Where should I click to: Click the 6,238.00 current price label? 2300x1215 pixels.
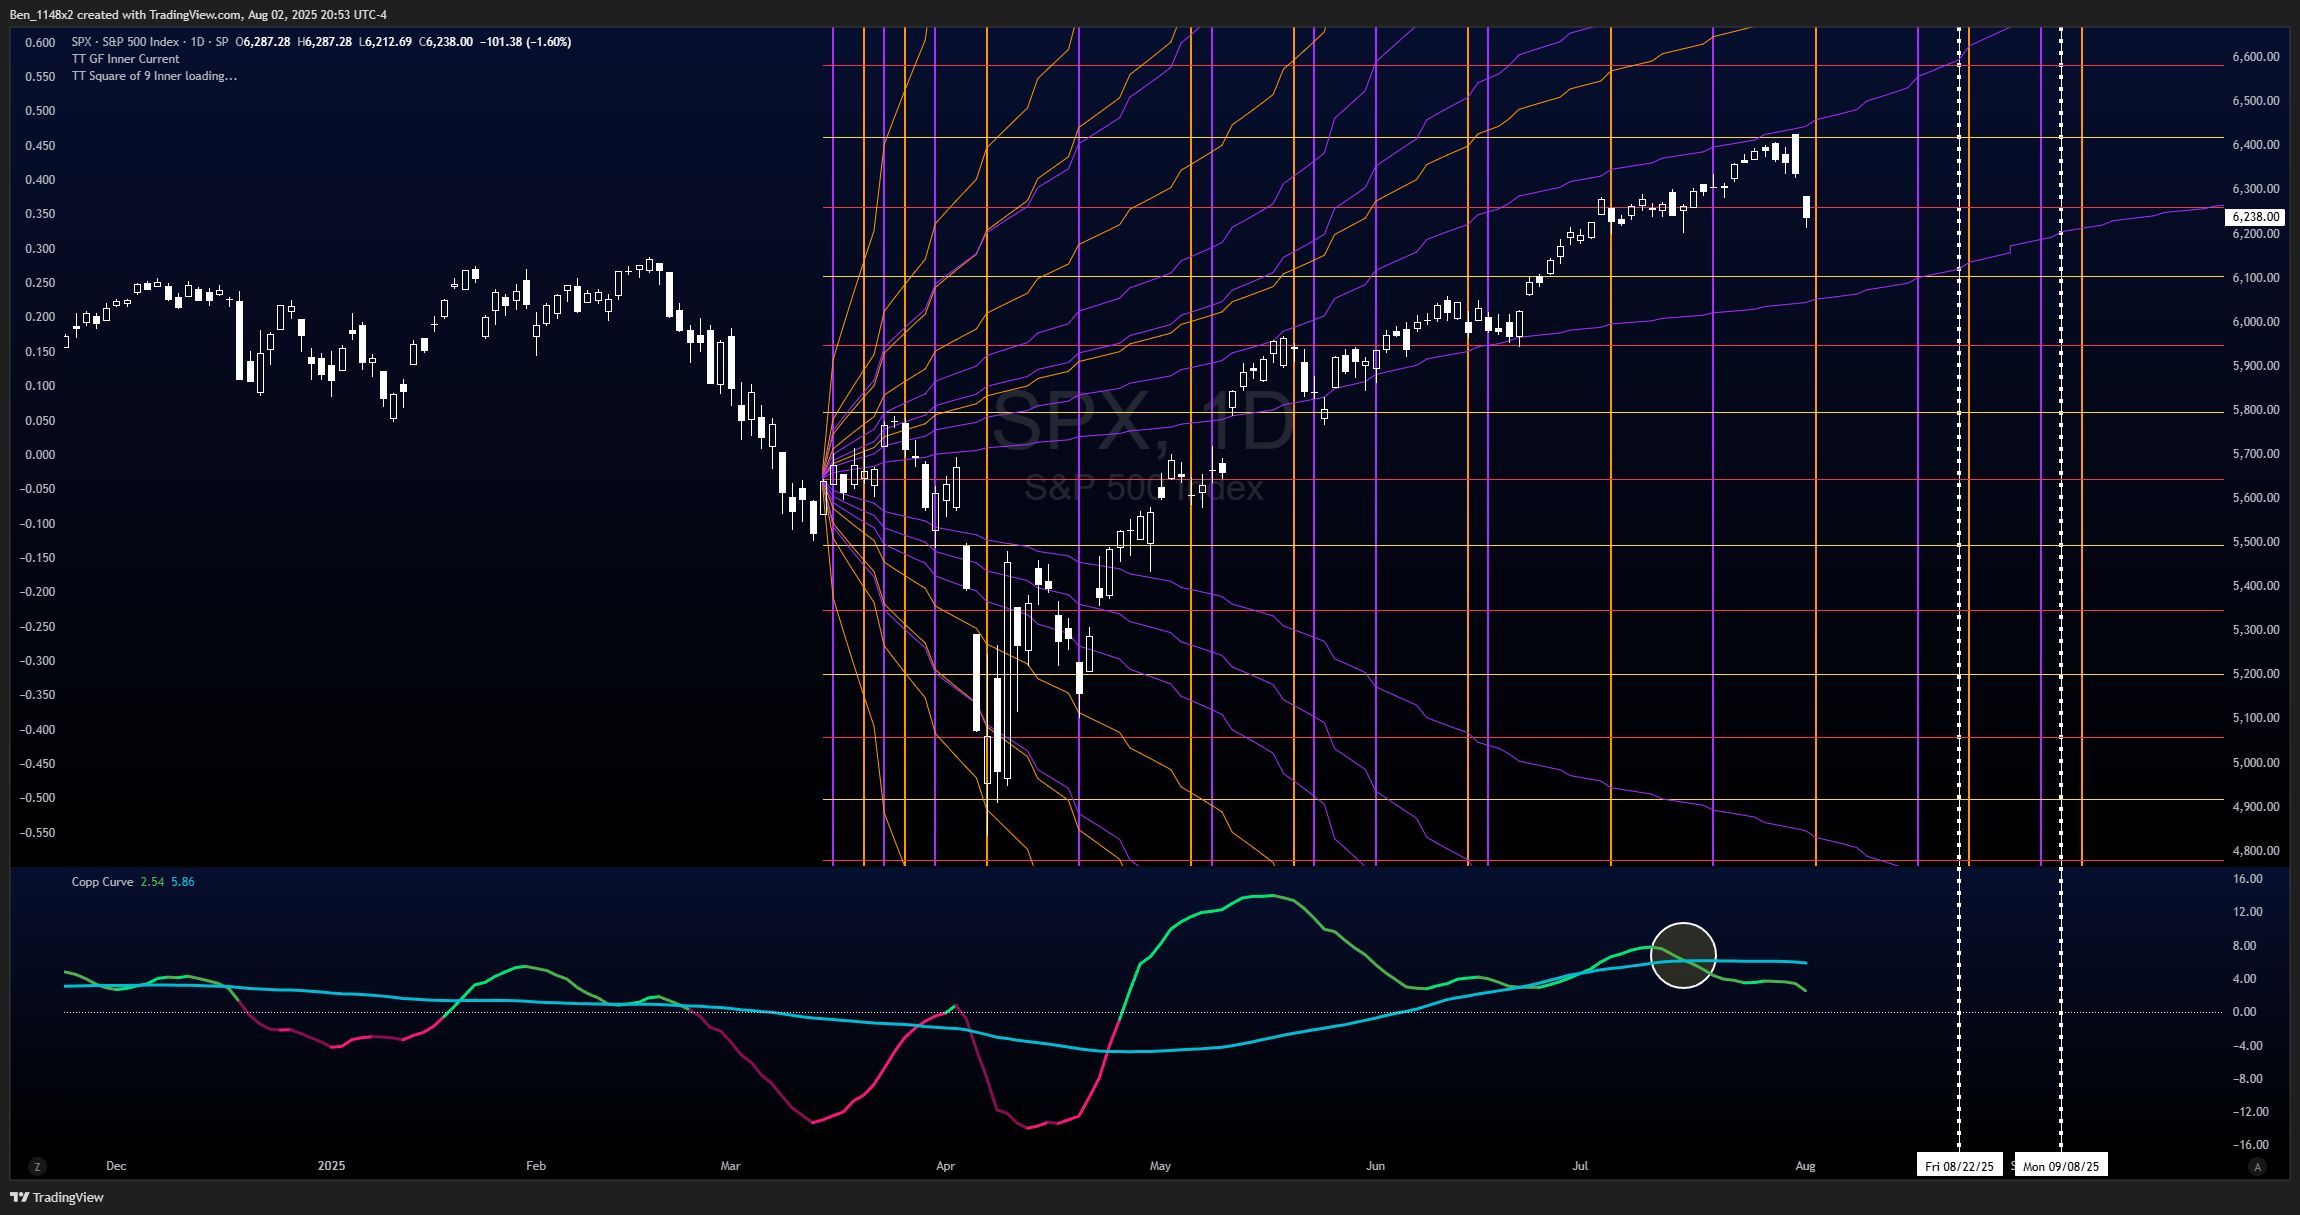2256,217
